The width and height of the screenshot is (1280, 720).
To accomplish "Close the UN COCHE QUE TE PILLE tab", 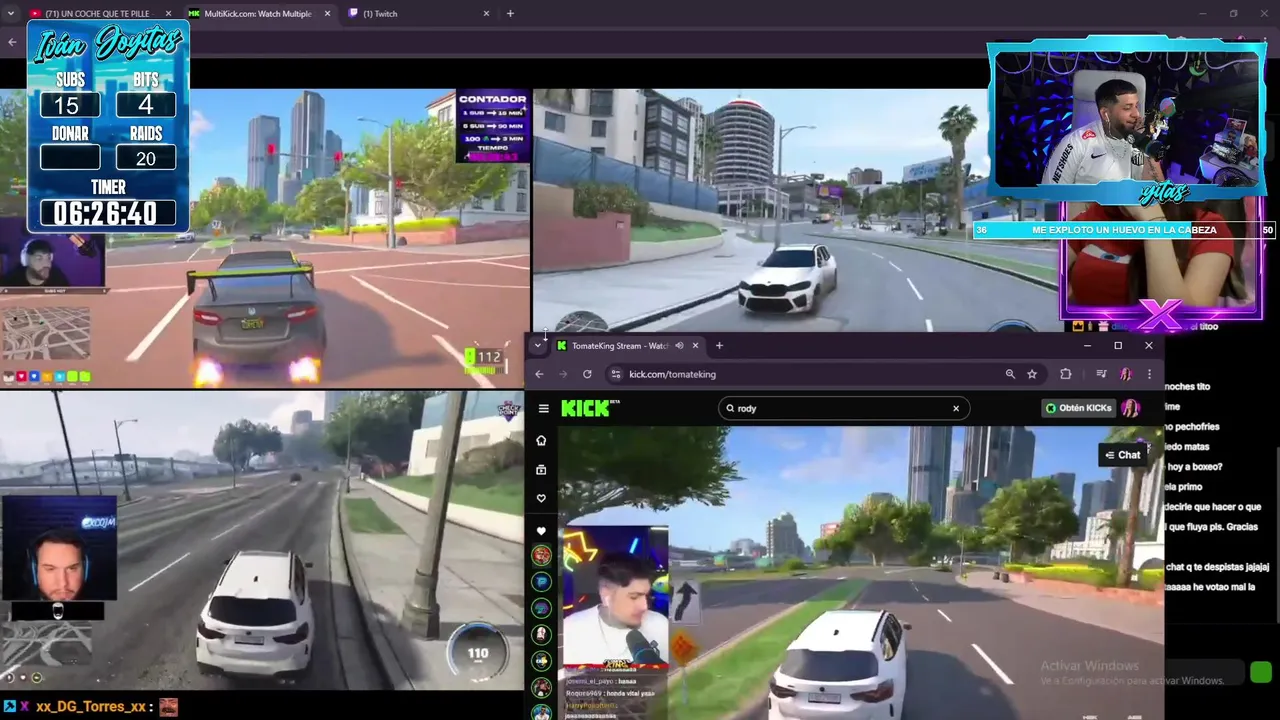I will [168, 14].
